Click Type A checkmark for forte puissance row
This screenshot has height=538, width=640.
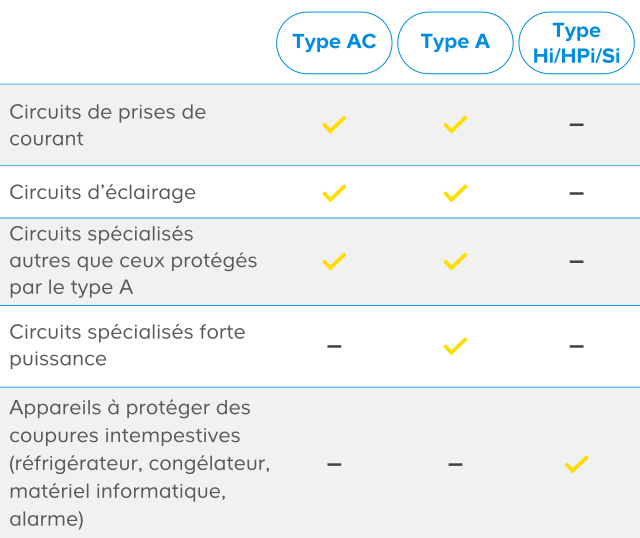(x=455, y=346)
